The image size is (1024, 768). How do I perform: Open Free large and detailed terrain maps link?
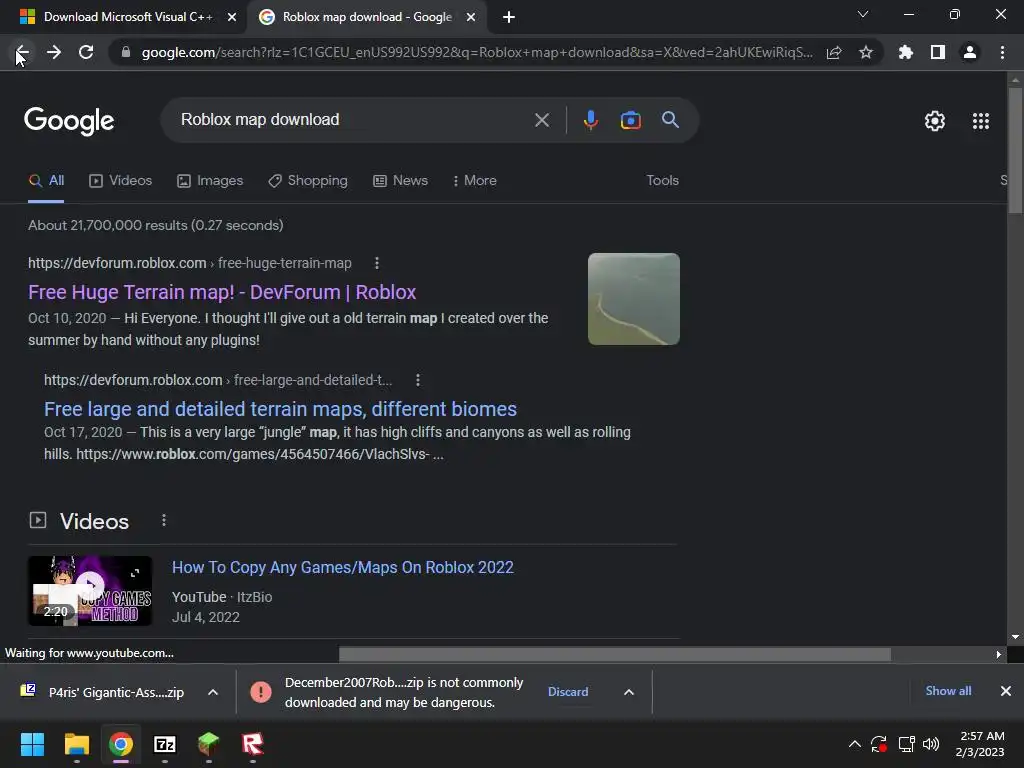[x=280, y=409]
